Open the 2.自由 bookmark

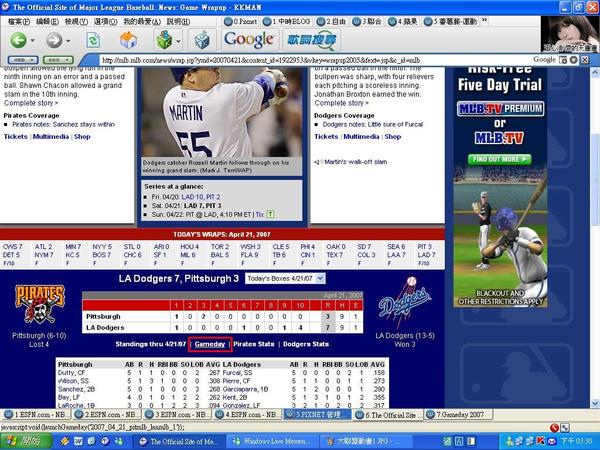(331, 21)
